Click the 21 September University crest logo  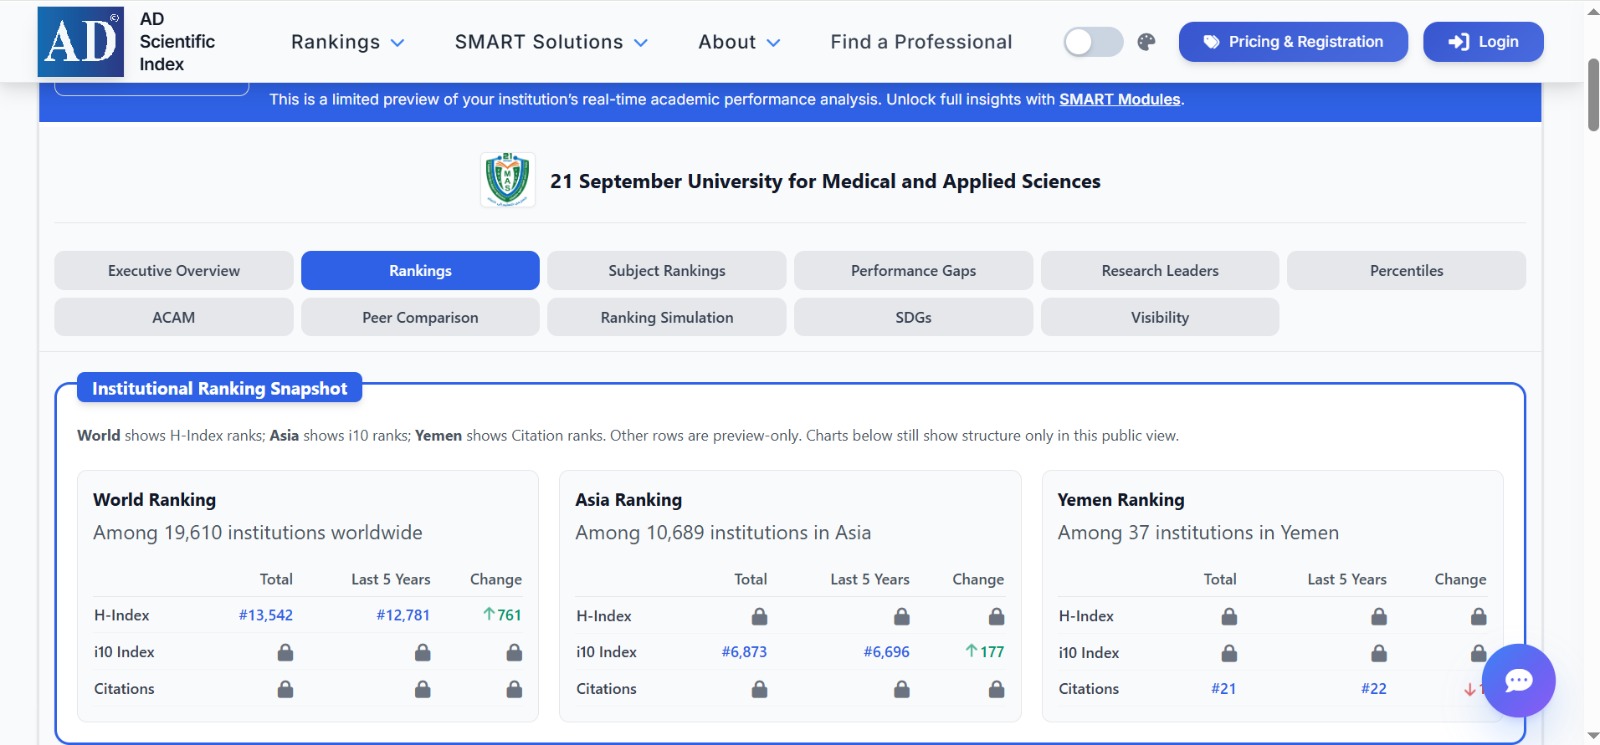tap(508, 180)
